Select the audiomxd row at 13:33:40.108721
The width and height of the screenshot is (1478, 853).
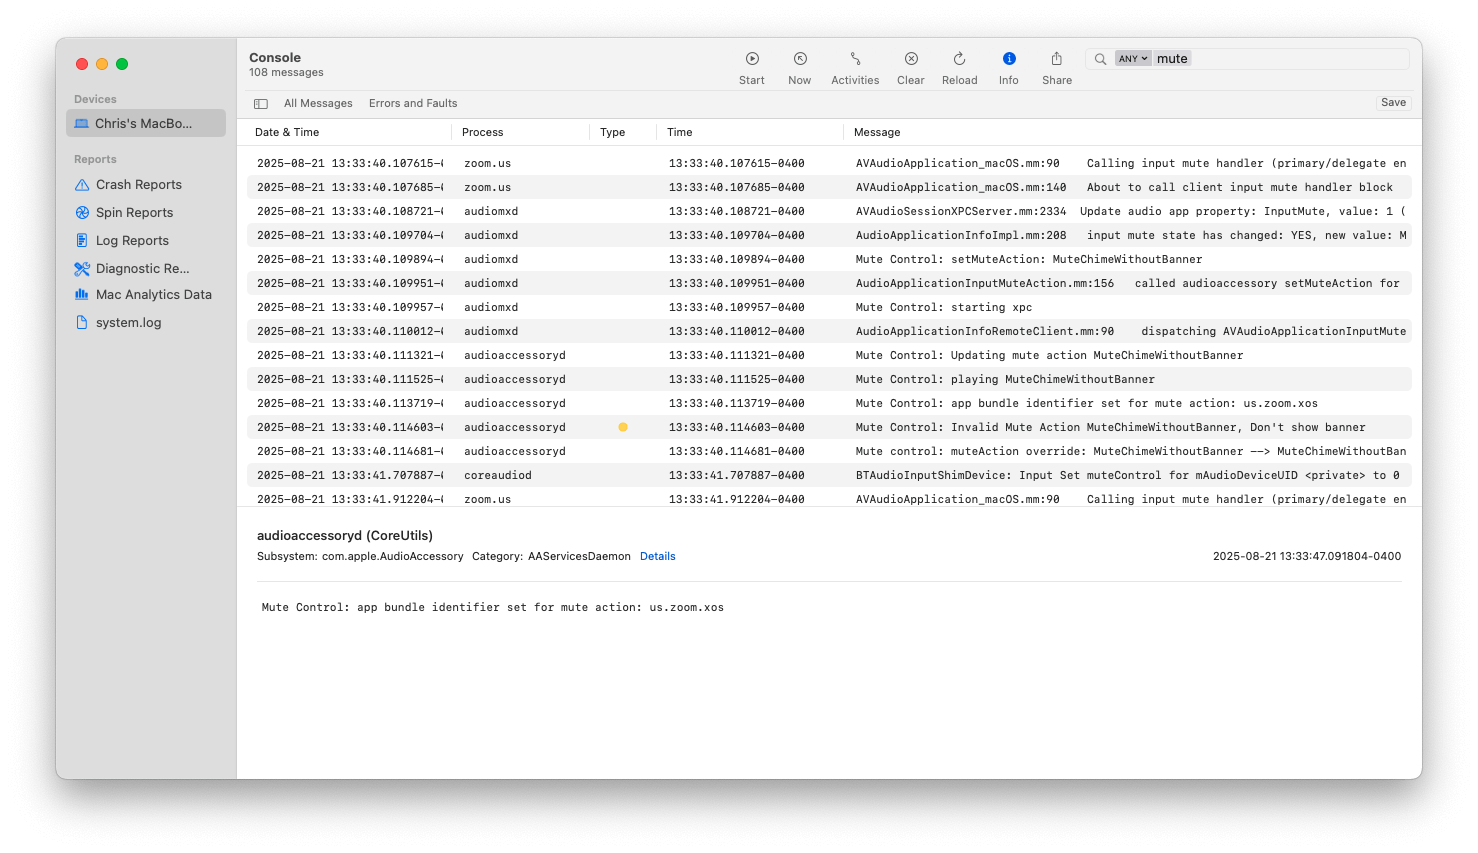click(829, 211)
